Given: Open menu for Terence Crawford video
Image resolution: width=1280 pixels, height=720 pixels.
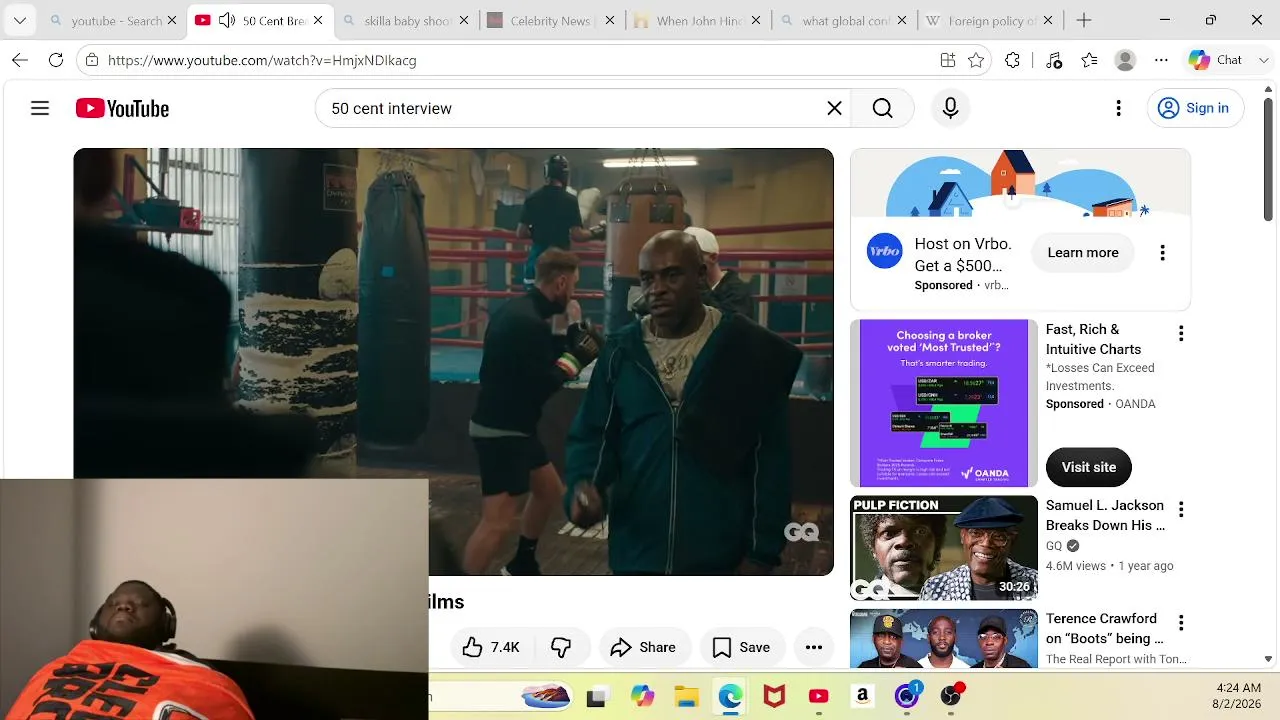Looking at the screenshot, I should 1181,623.
